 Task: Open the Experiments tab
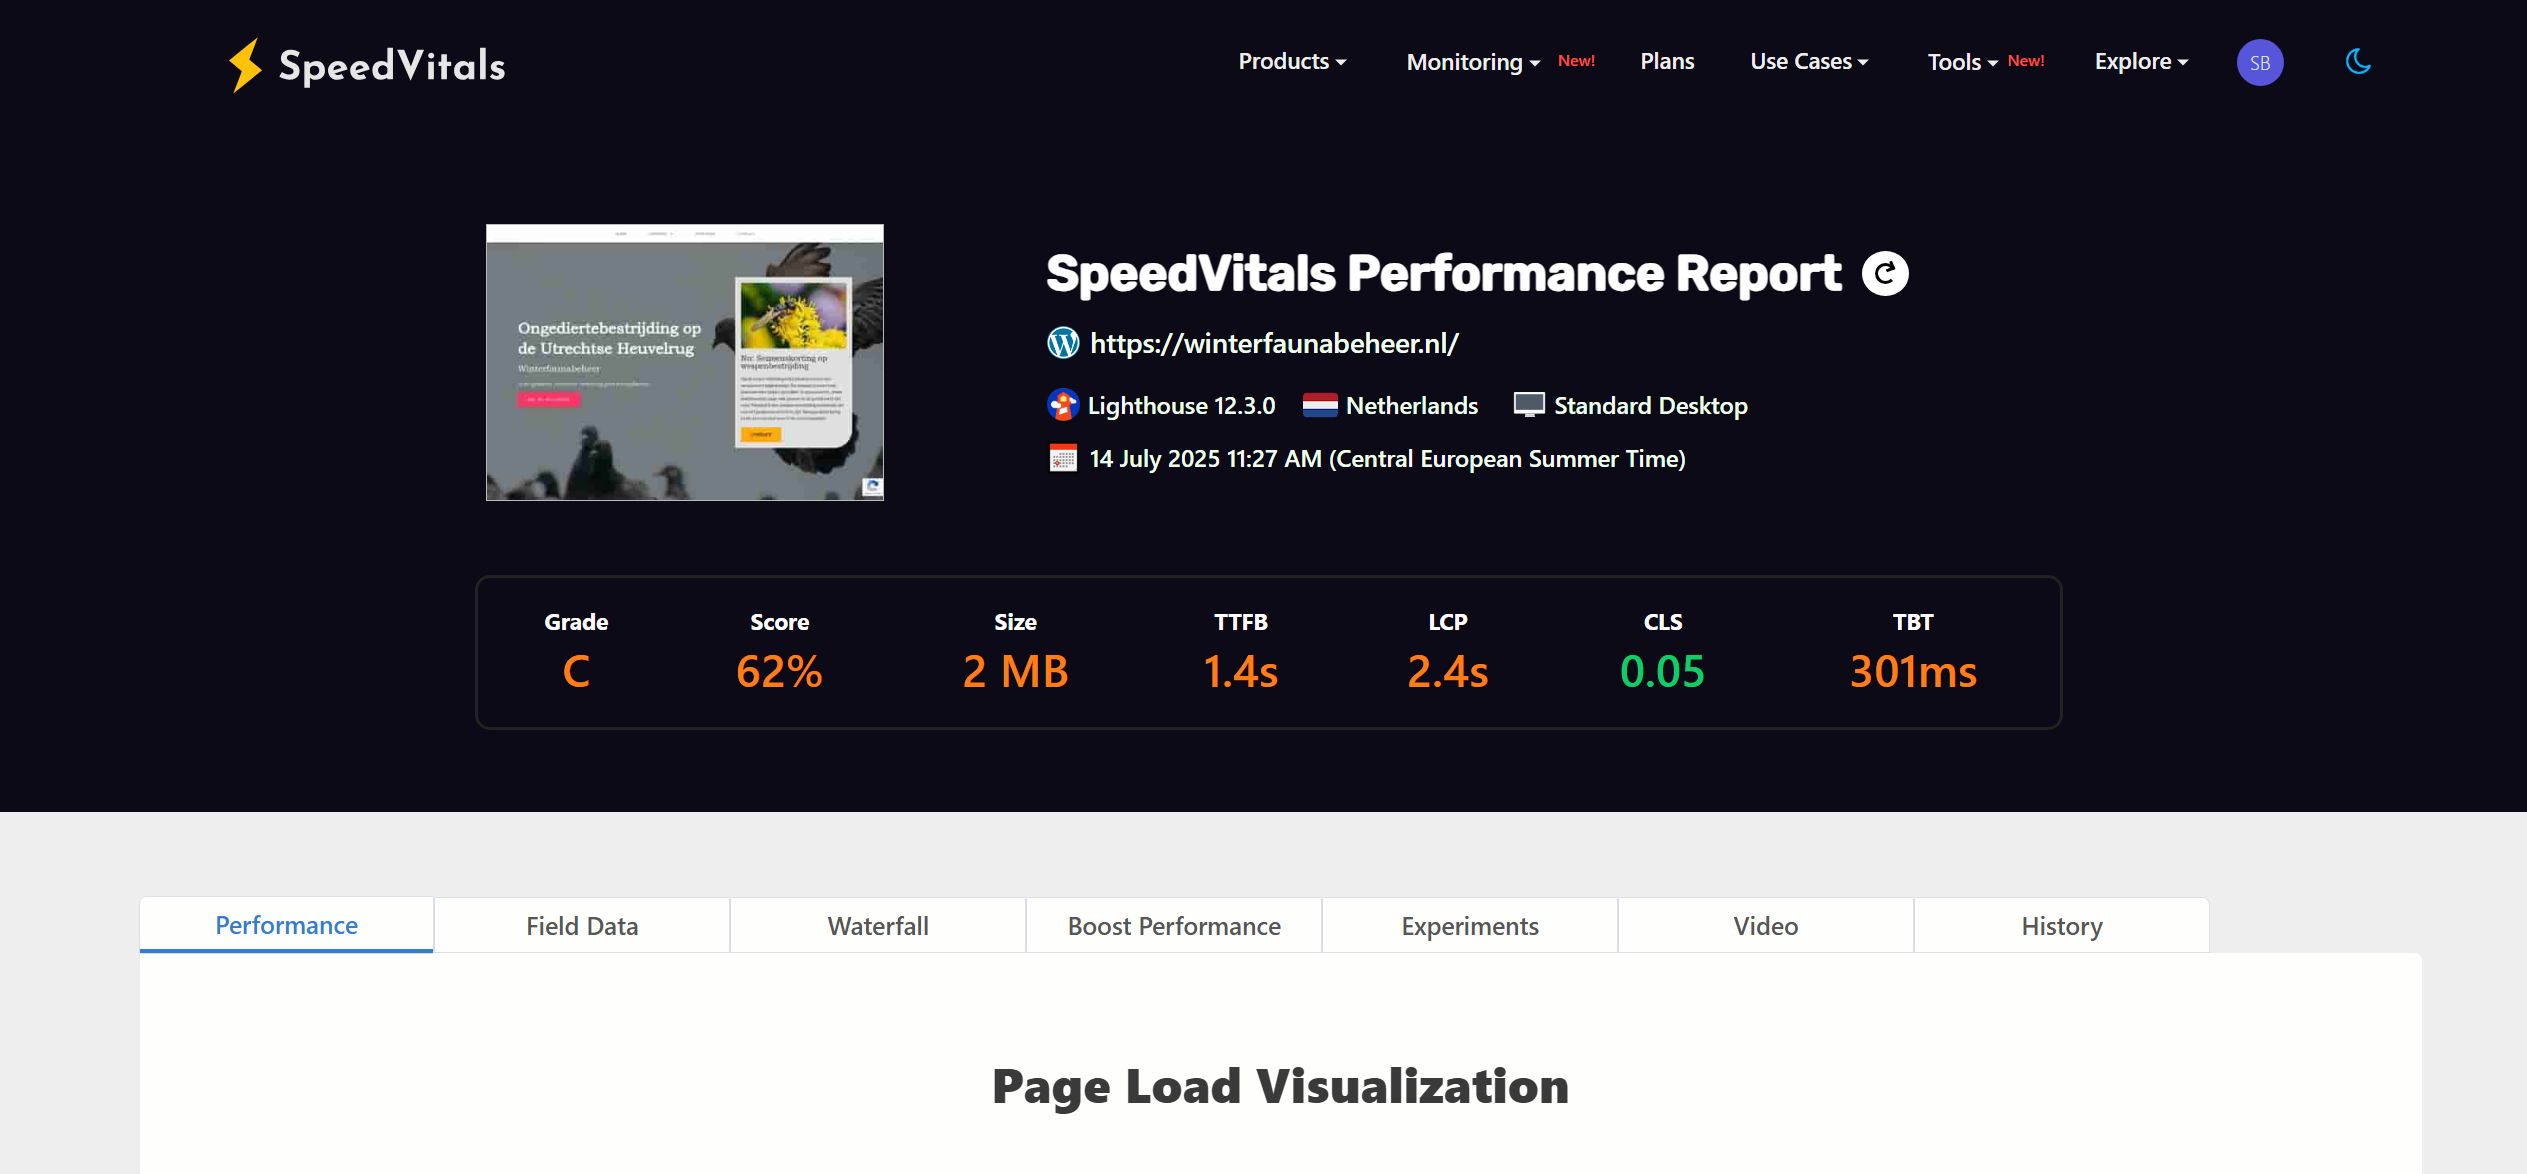[1470, 926]
